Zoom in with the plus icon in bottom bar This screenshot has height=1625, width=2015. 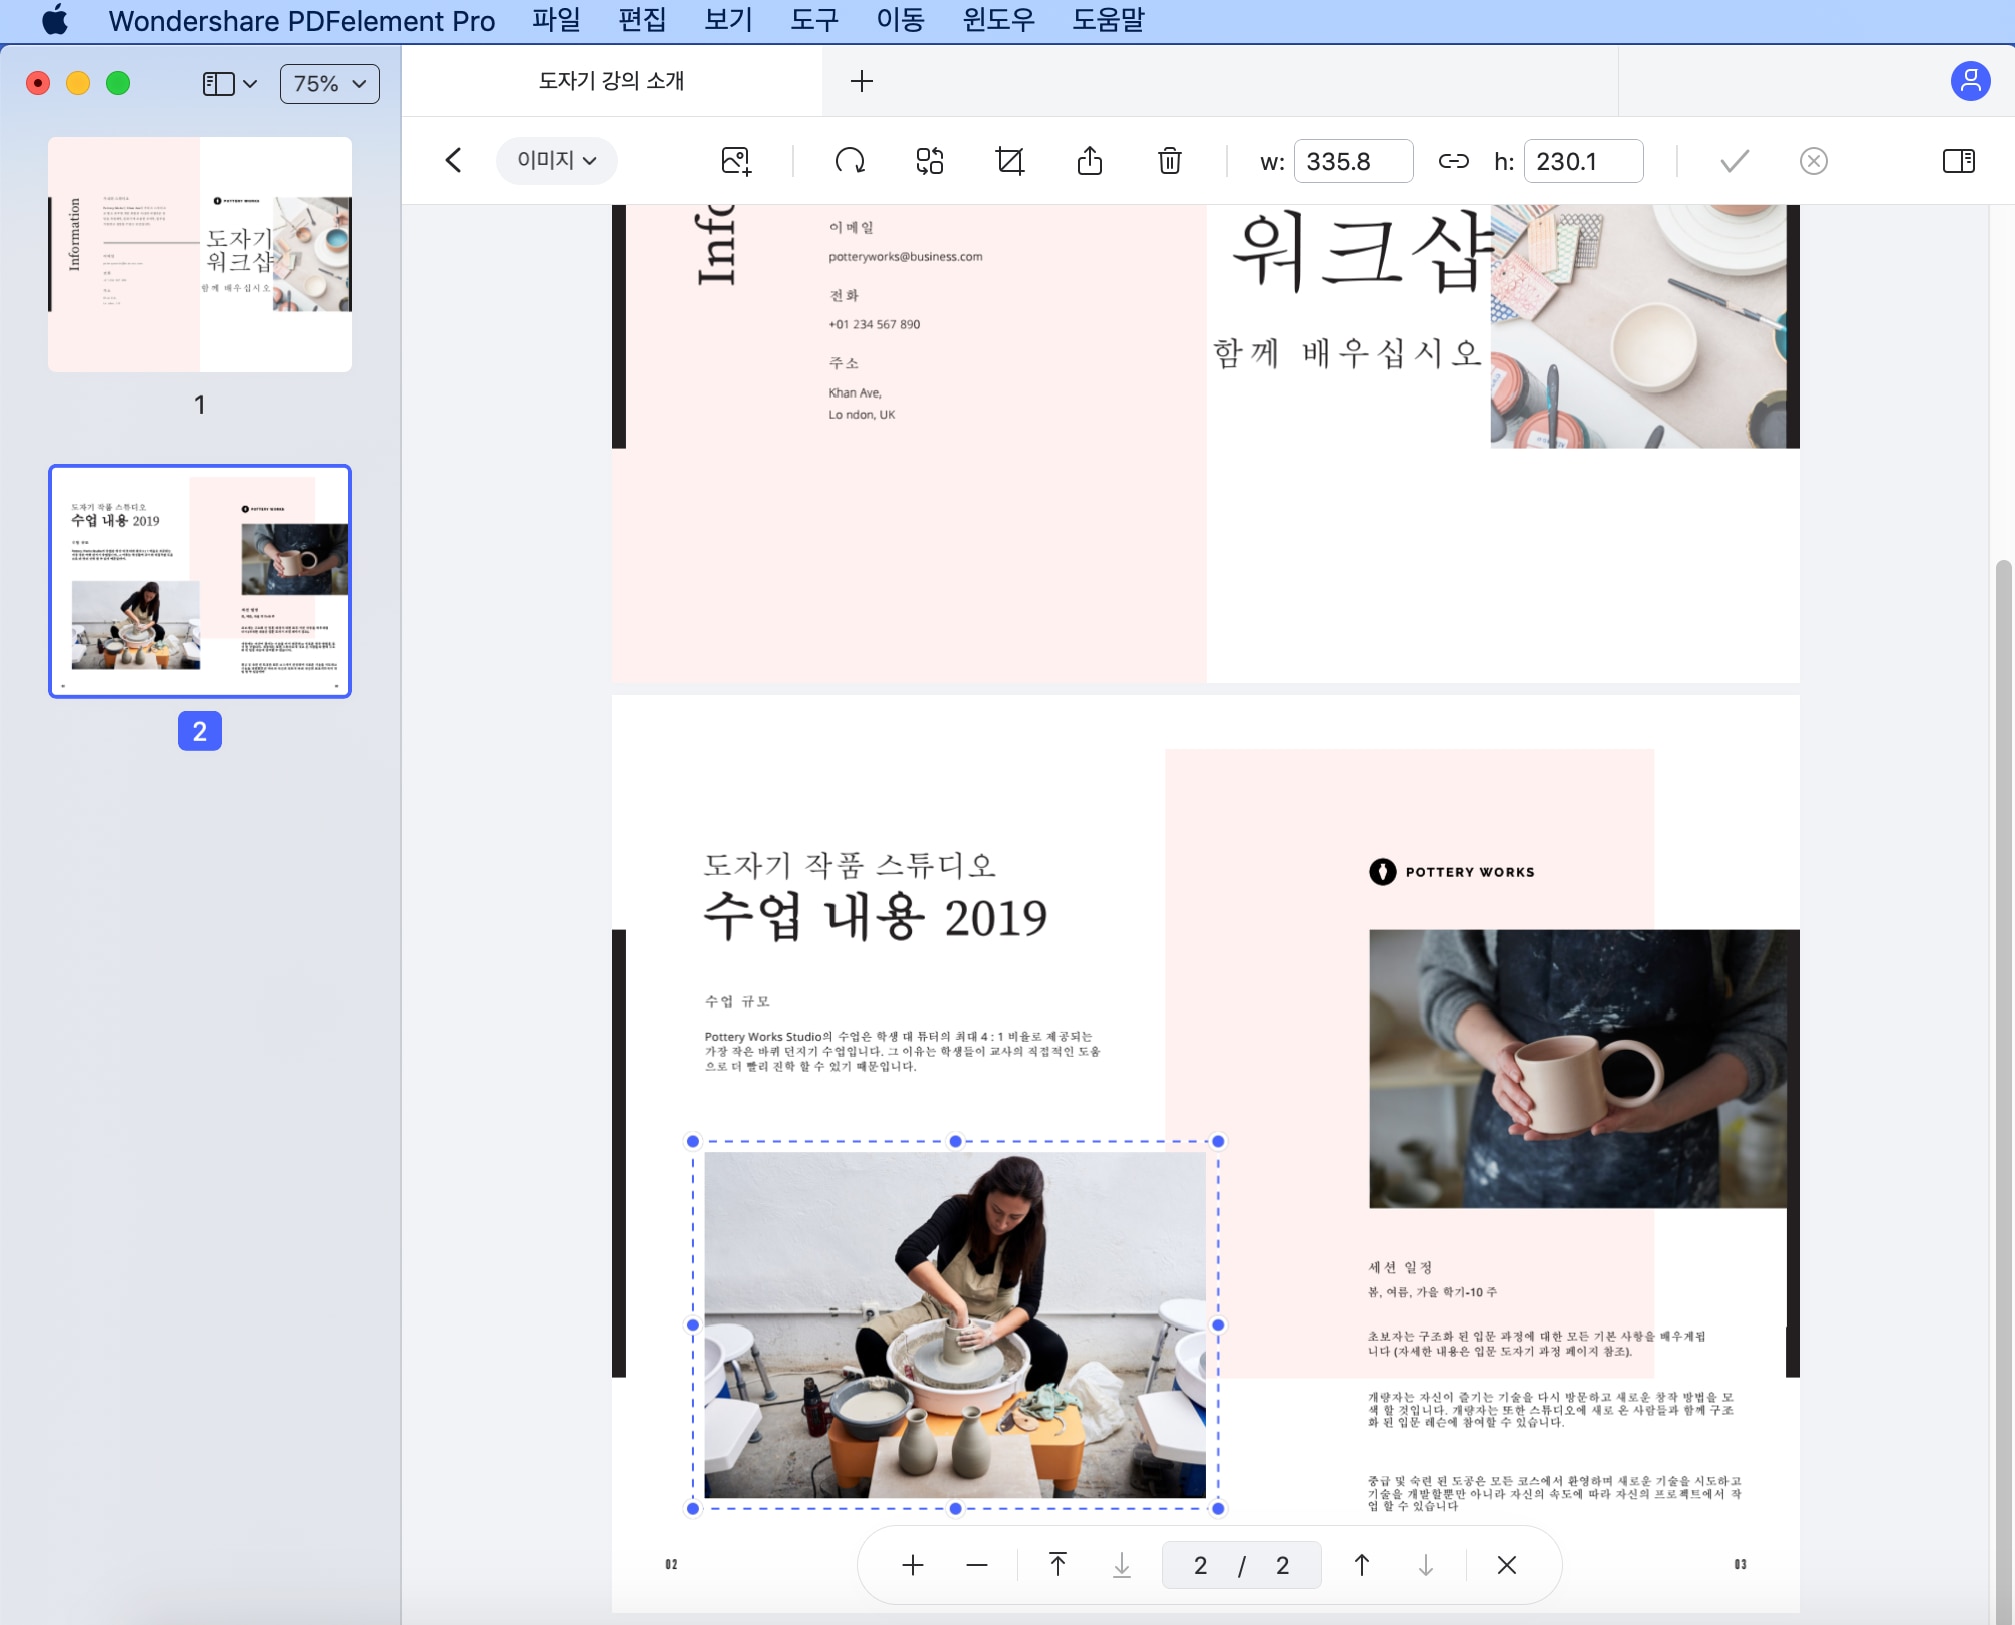point(912,1565)
